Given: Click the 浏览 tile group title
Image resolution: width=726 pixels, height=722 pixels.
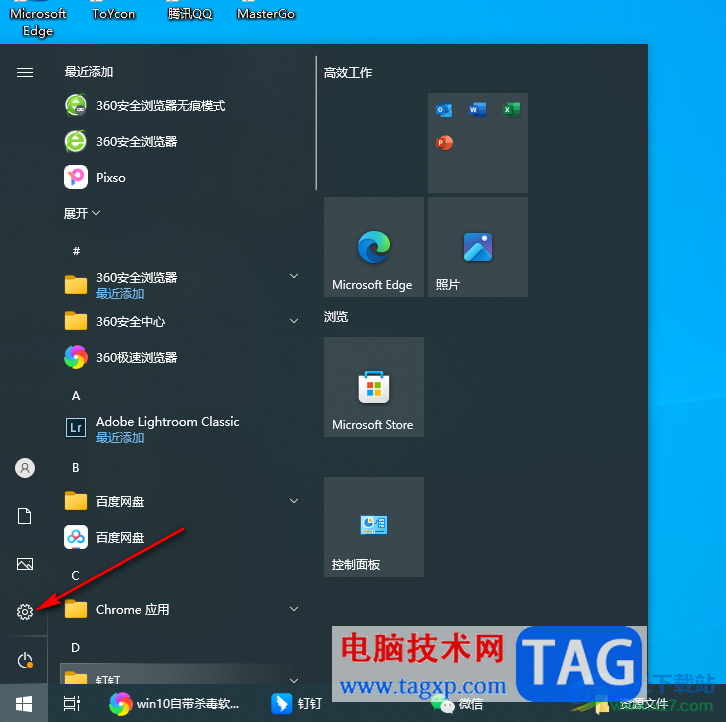Looking at the screenshot, I should click(336, 317).
